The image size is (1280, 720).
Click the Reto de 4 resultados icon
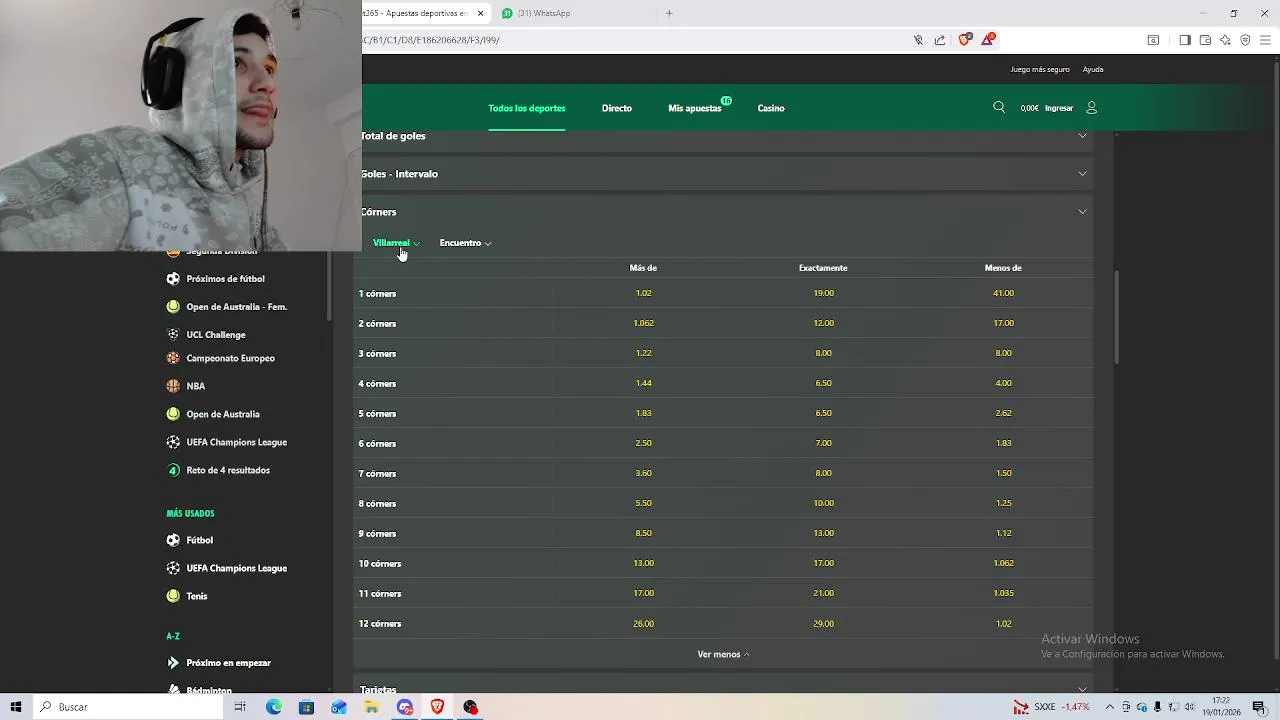coord(173,470)
